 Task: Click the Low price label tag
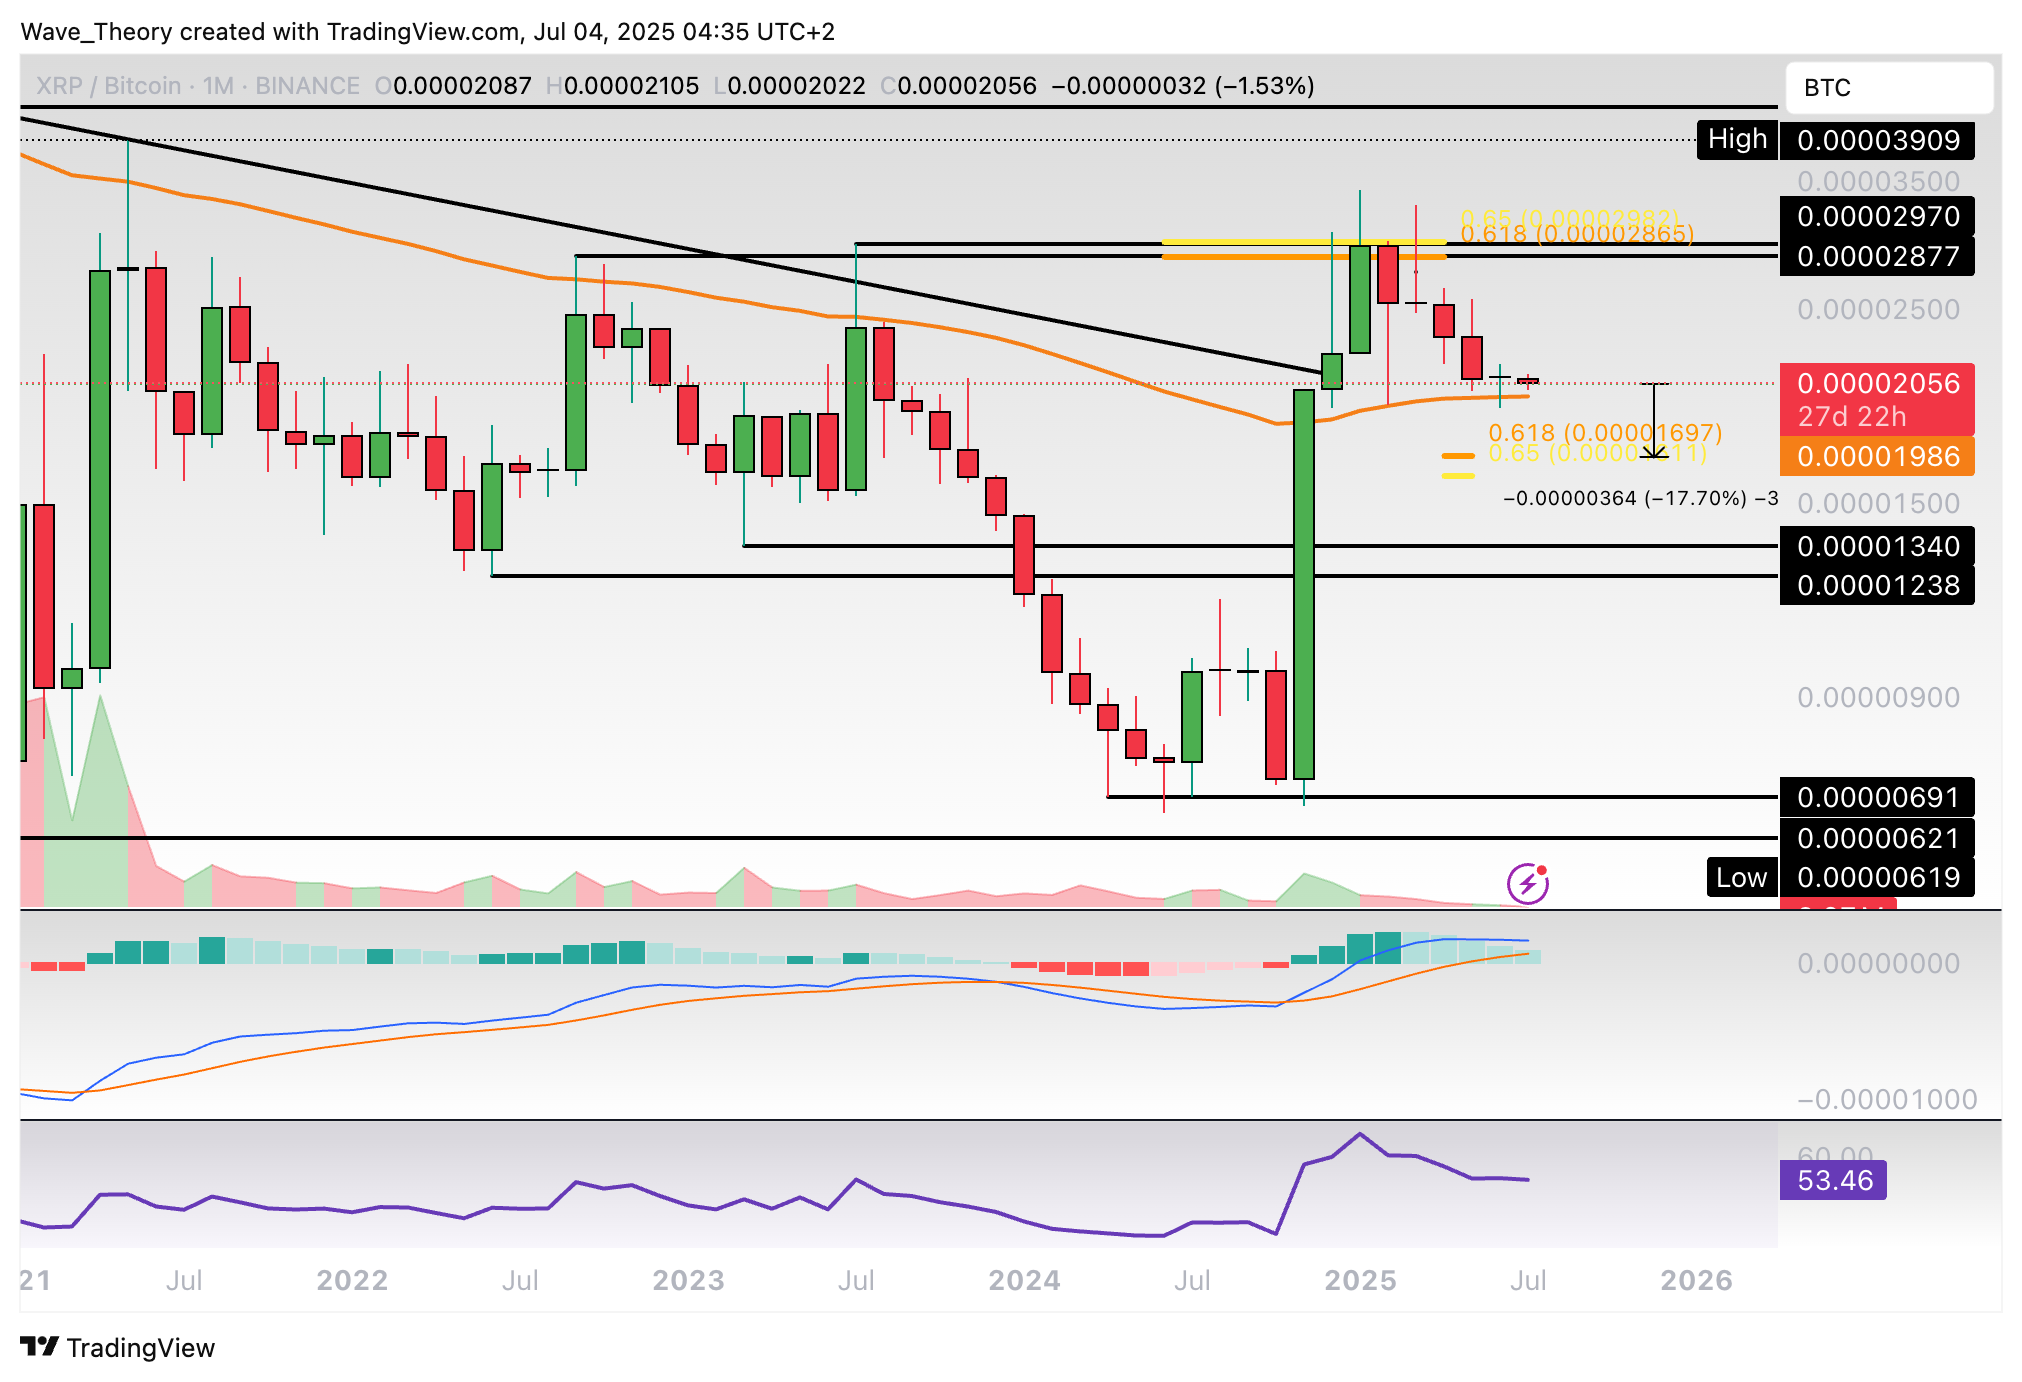coord(1741,878)
